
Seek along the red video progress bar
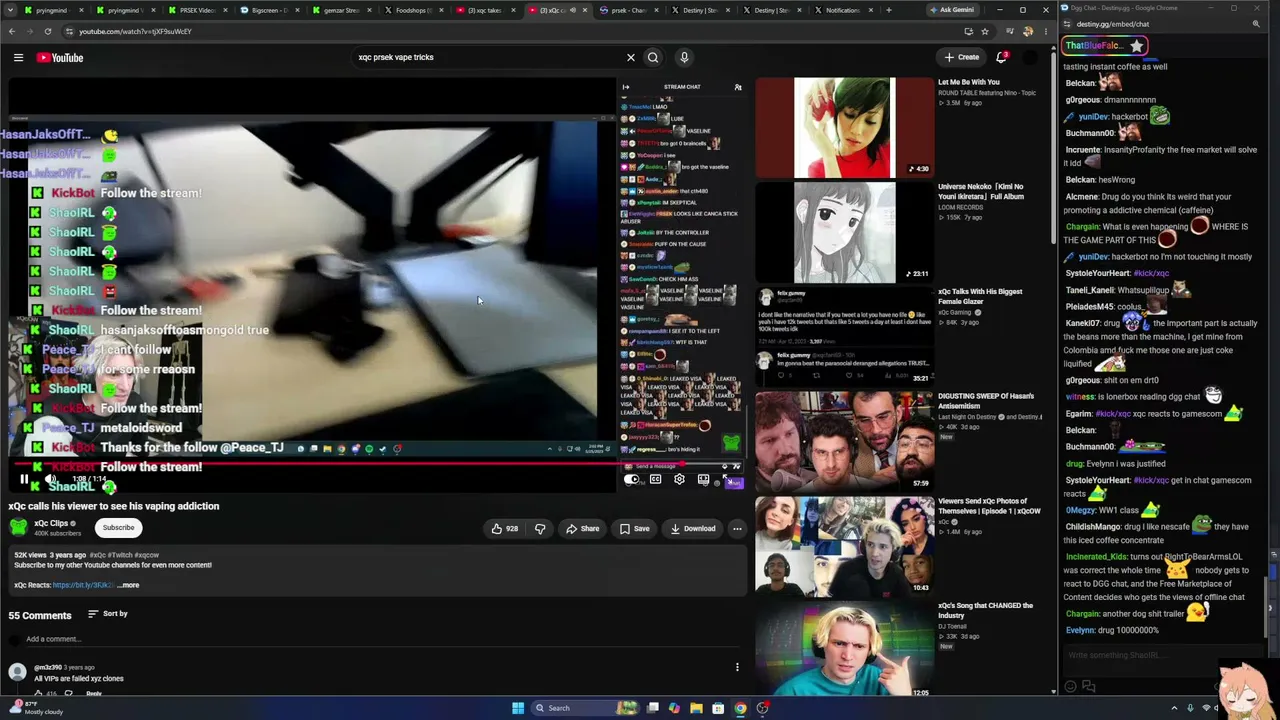click(x=378, y=464)
